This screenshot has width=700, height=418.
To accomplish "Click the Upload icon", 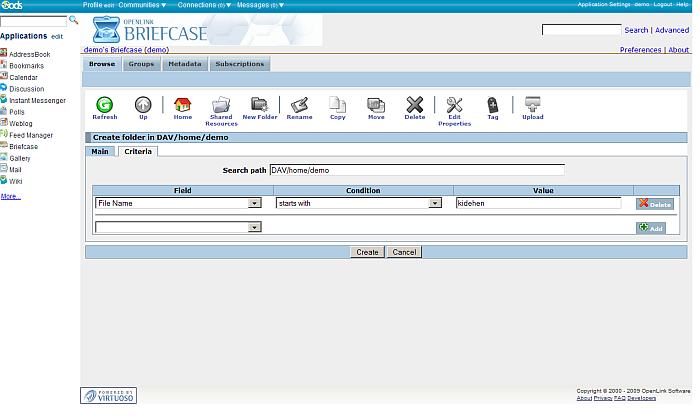I will [x=532, y=104].
